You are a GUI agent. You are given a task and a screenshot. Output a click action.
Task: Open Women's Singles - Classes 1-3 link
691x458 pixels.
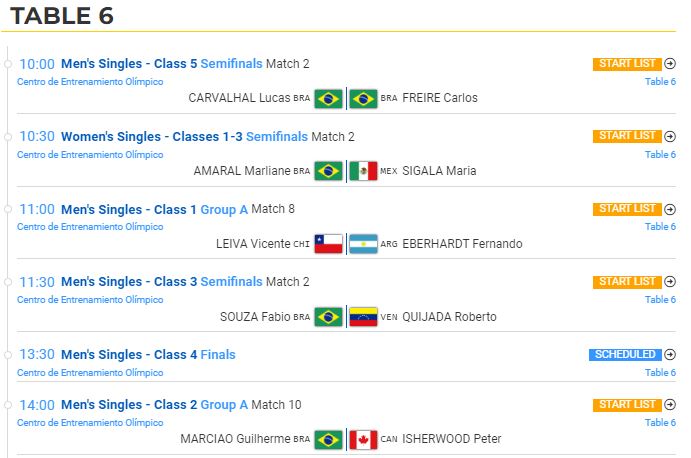click(x=152, y=137)
